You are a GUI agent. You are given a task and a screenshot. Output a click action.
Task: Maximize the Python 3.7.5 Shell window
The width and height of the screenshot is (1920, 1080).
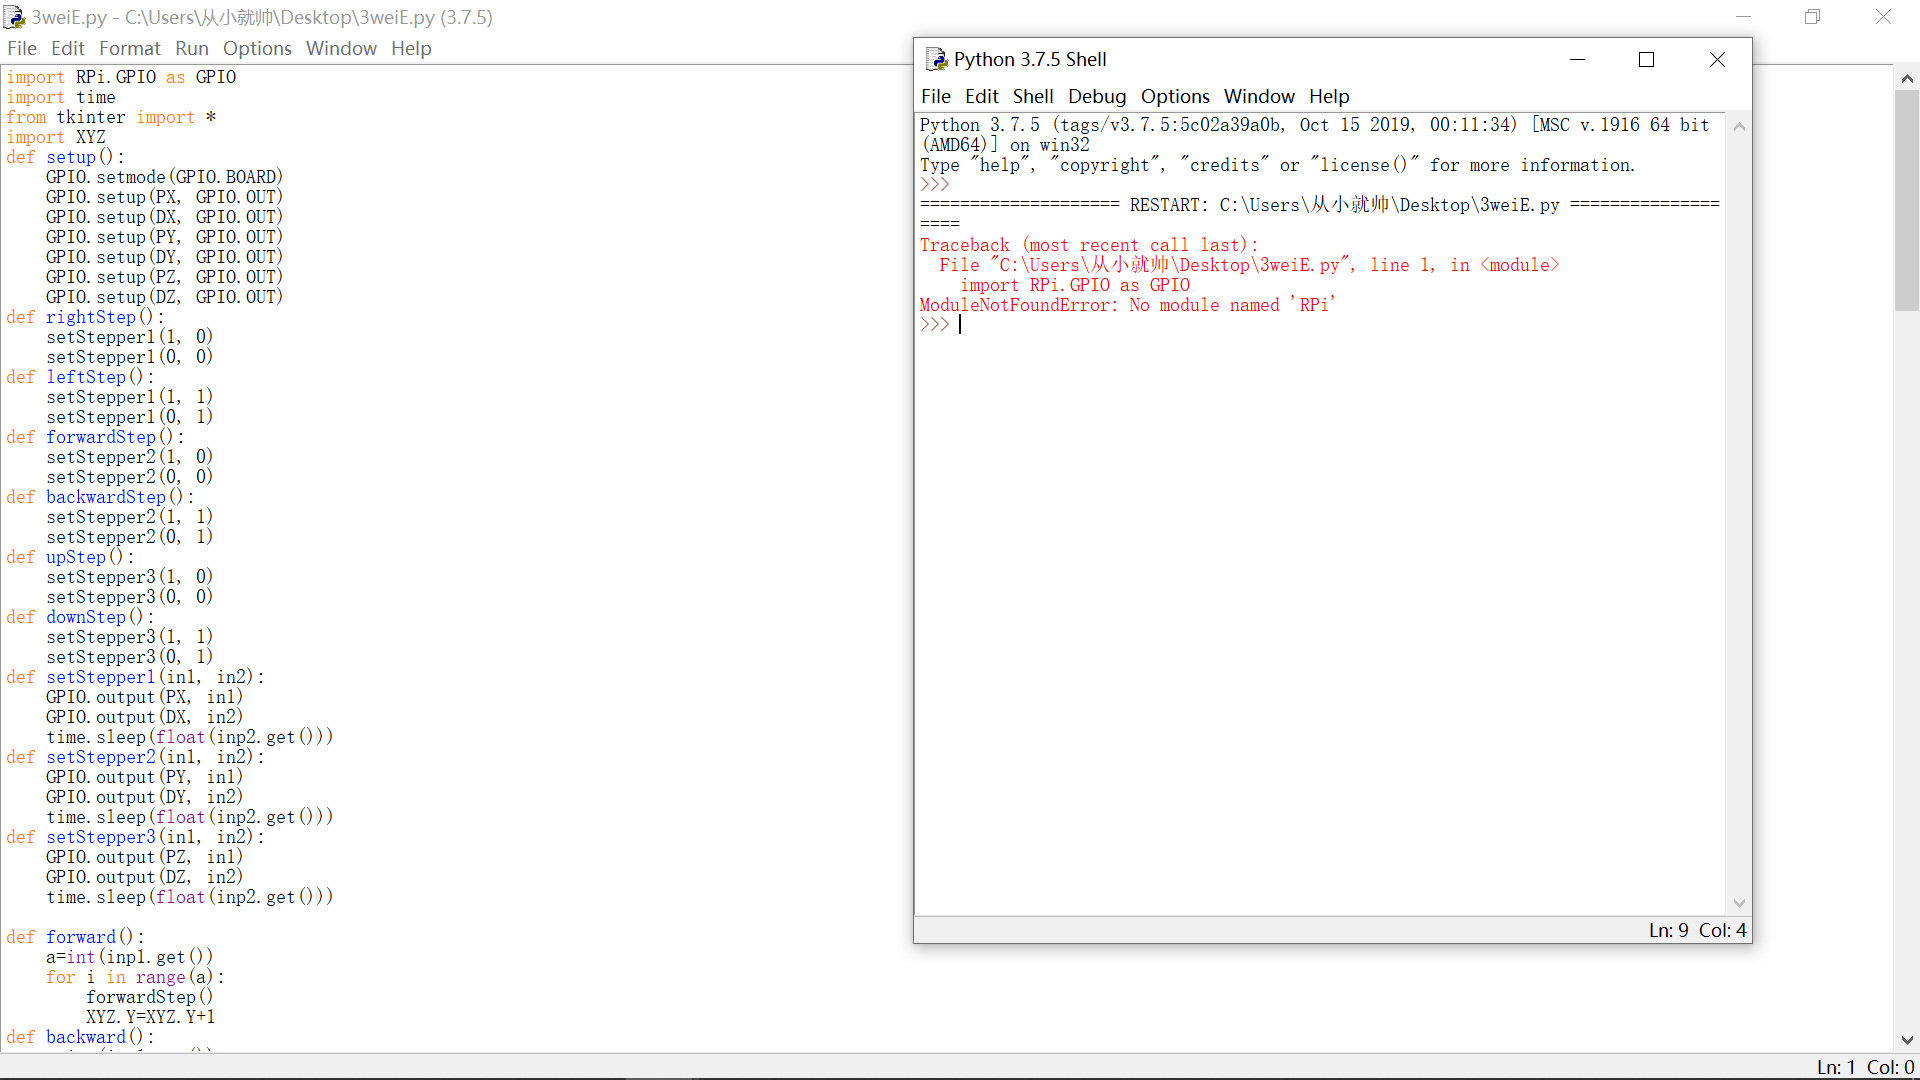coord(1646,60)
